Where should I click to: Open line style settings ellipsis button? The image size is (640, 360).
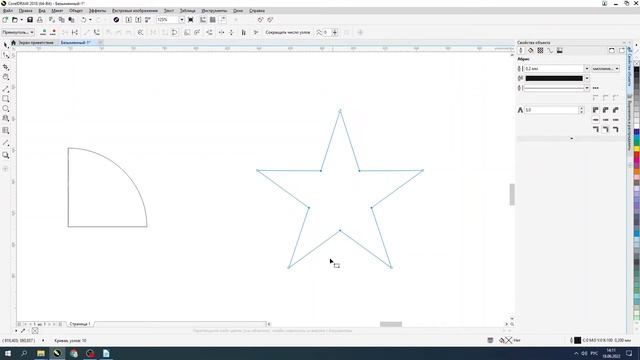[x=596, y=88]
